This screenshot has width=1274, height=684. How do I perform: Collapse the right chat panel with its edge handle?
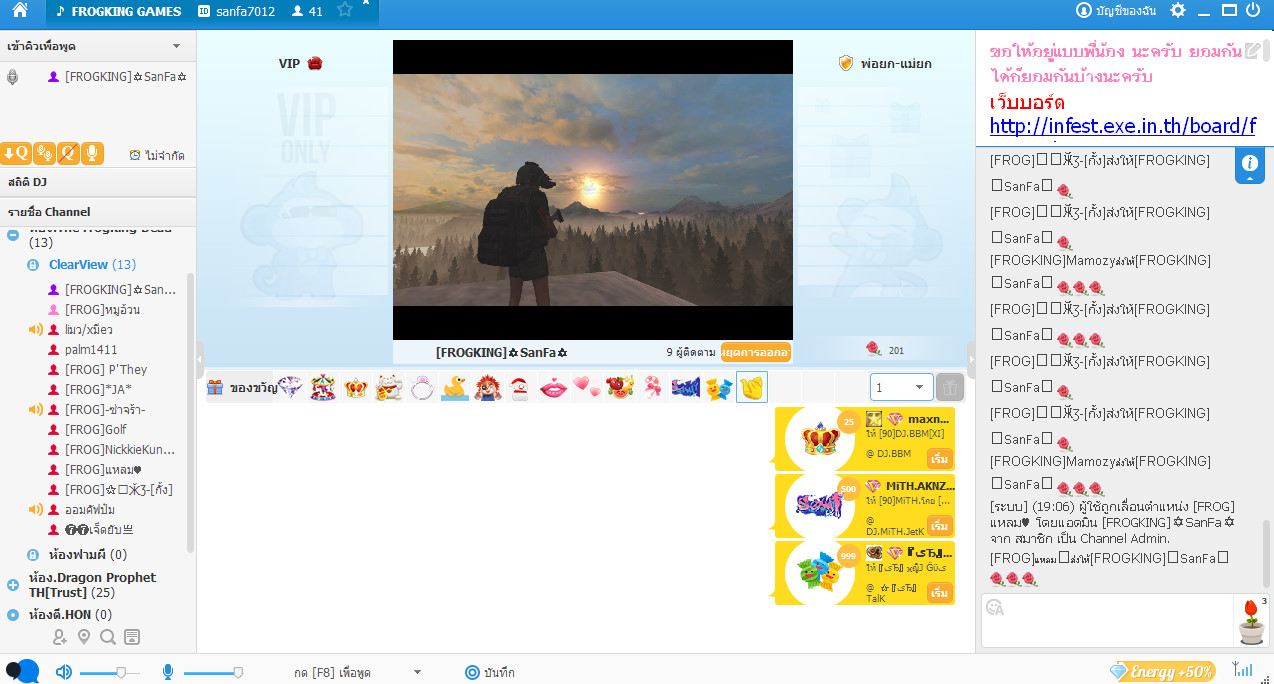[971, 359]
